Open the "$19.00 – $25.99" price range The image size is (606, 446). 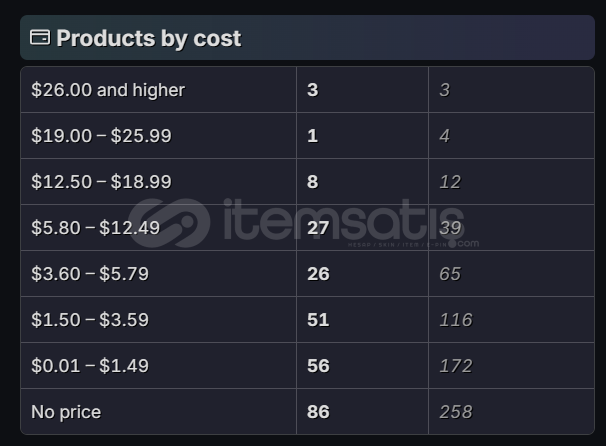pyautogui.click(x=101, y=136)
